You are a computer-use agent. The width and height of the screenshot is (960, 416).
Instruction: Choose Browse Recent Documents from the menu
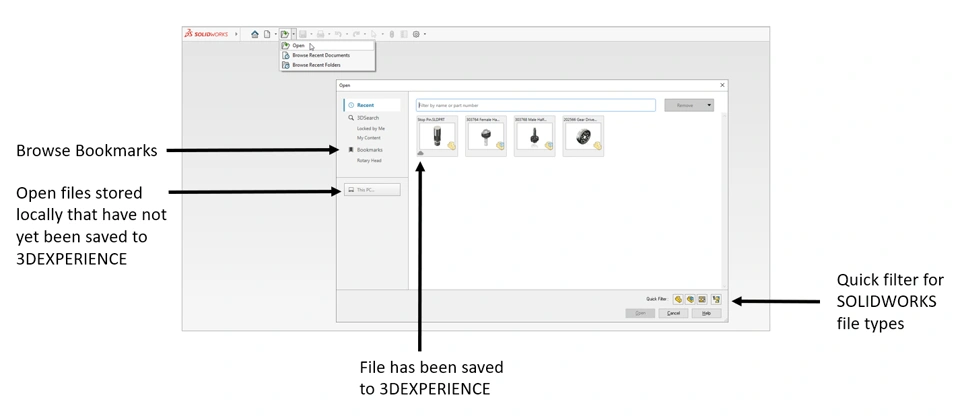327,55
